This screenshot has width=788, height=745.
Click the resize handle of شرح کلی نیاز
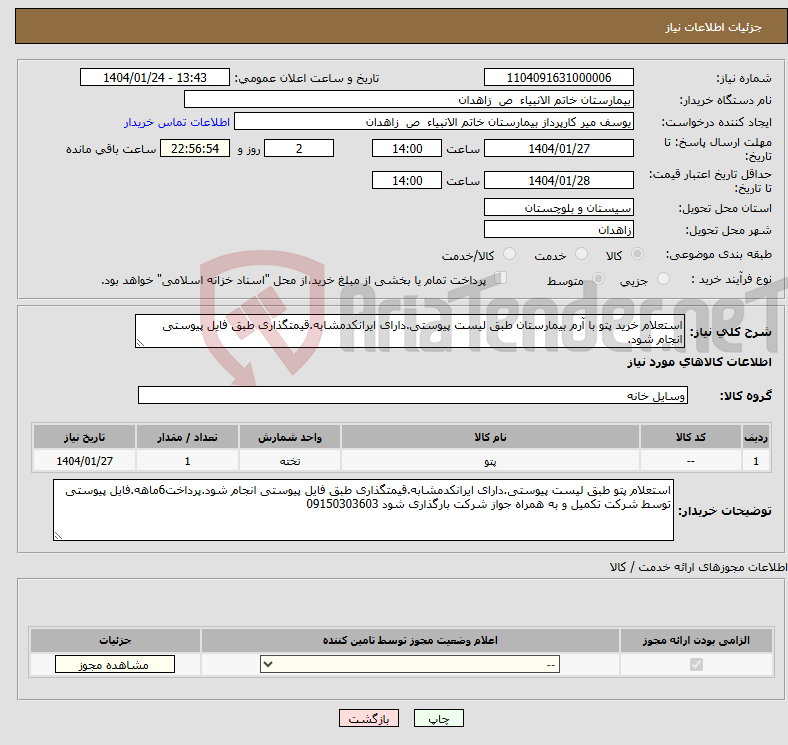pos(140,343)
